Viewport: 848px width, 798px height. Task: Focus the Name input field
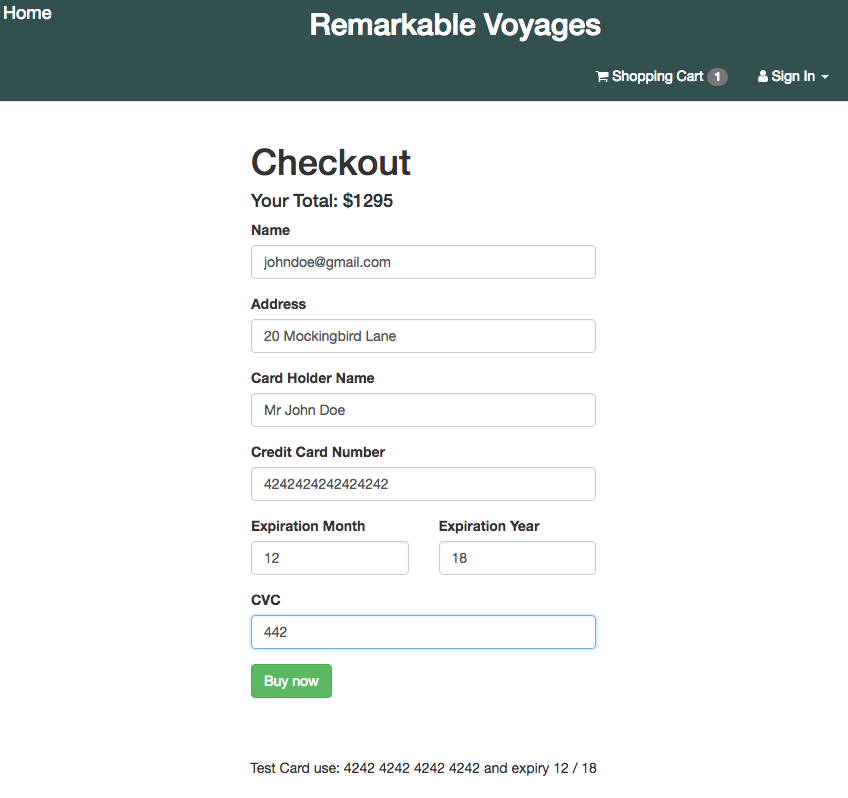tap(423, 262)
